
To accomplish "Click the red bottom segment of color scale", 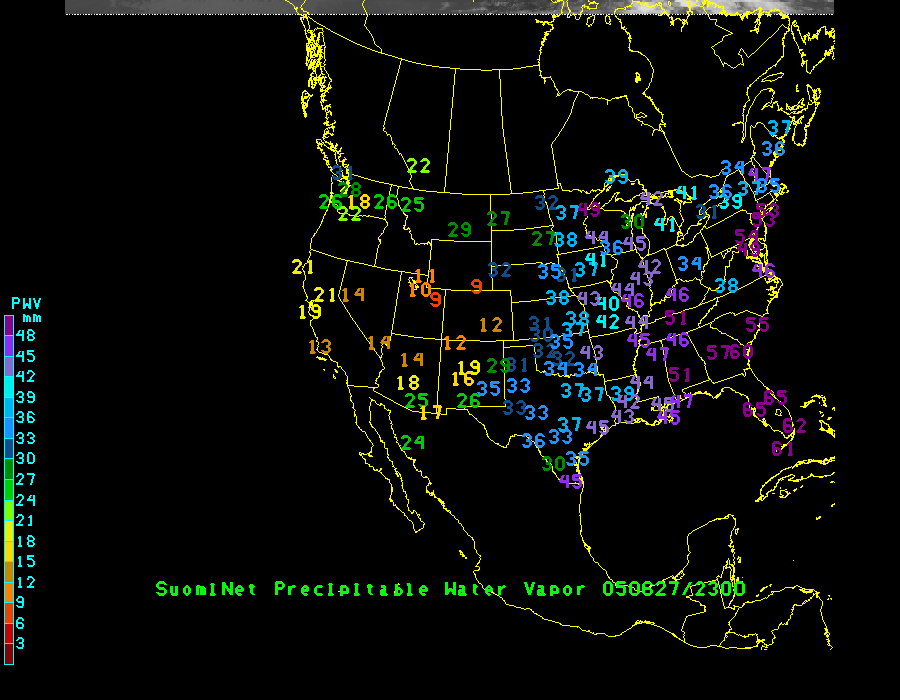I will 9,654.
